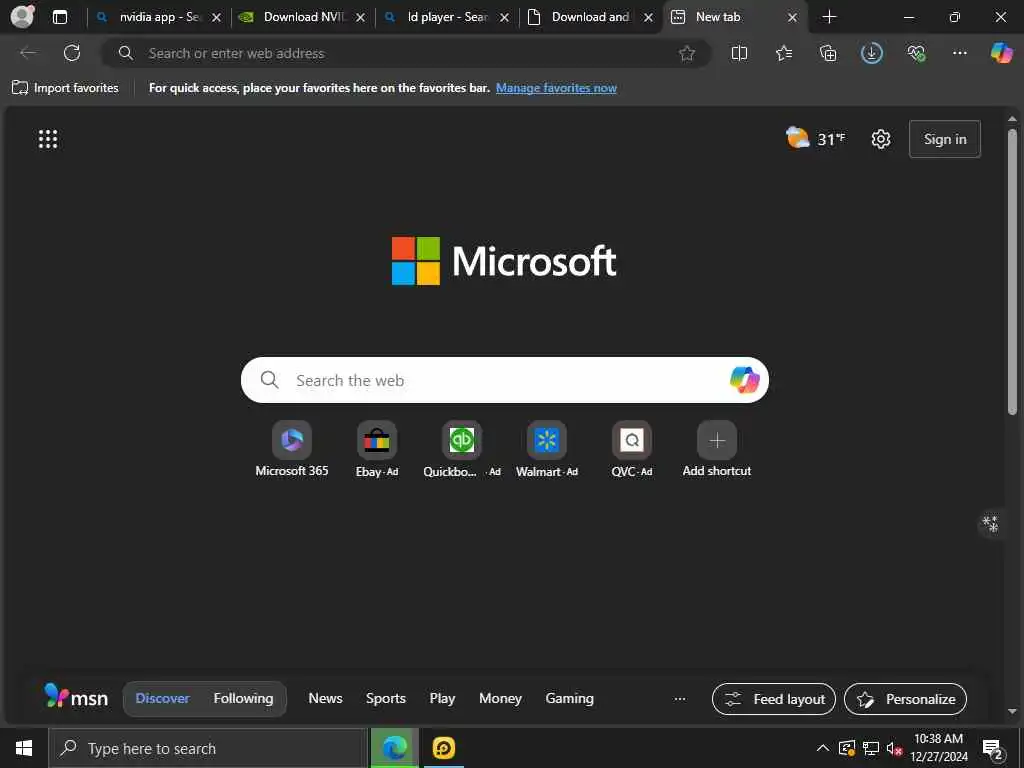Click Manage favorites now link
This screenshot has height=768, width=1024.
(x=556, y=88)
